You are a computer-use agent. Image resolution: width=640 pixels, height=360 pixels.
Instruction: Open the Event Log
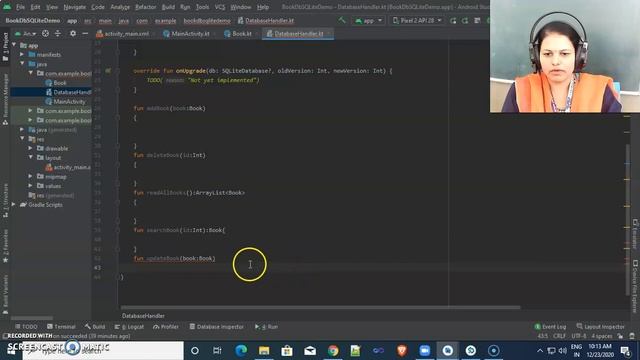tap(550, 327)
